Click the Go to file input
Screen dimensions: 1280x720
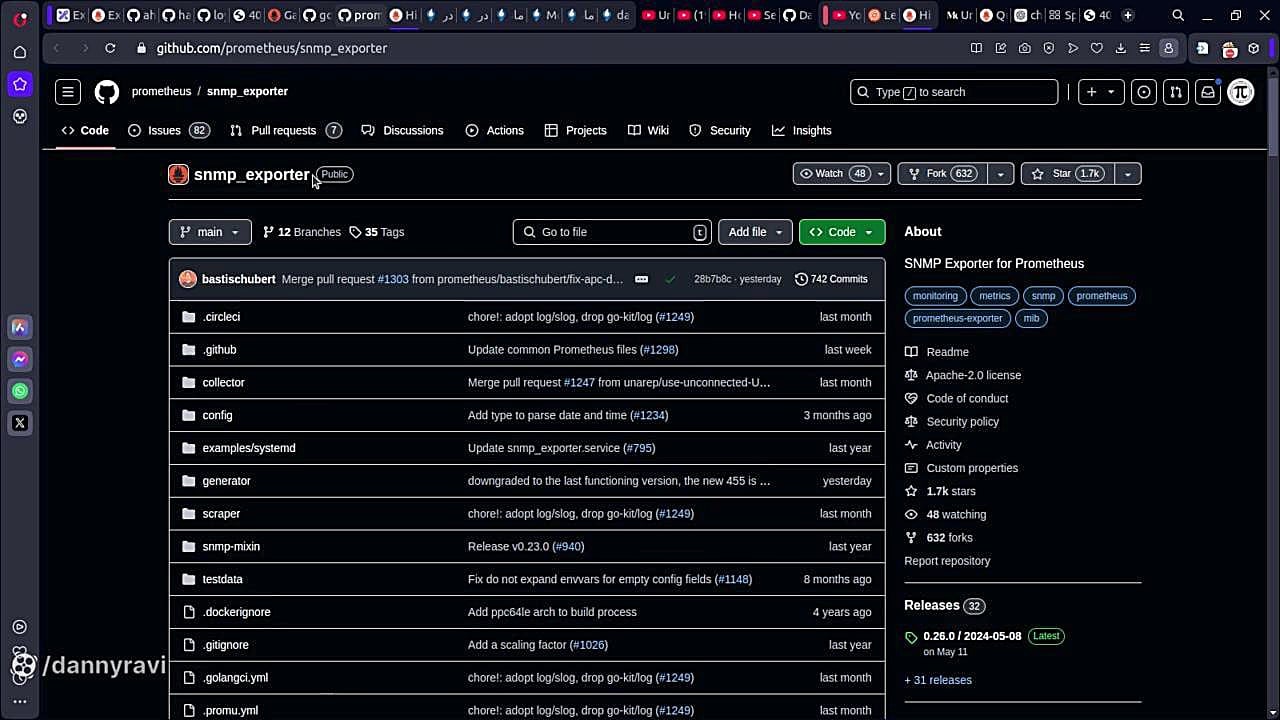[612, 232]
